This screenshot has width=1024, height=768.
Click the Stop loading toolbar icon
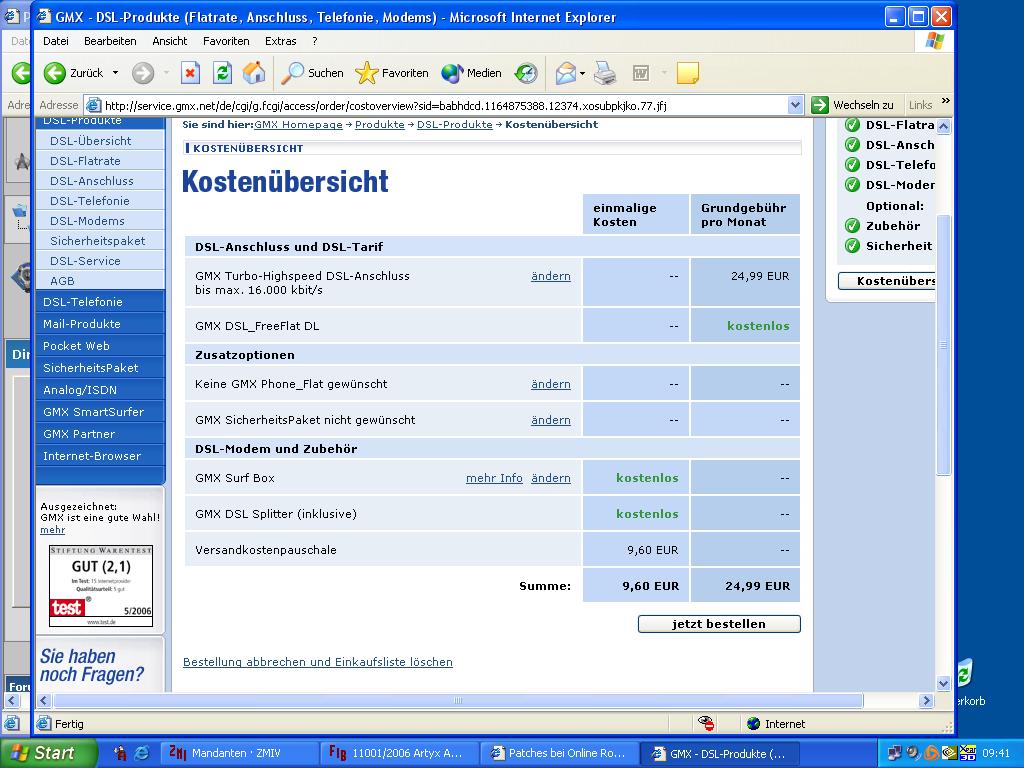pos(190,73)
